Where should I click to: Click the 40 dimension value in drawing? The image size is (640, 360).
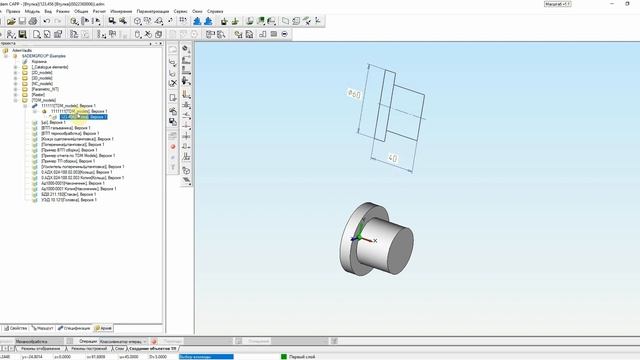[x=393, y=158]
